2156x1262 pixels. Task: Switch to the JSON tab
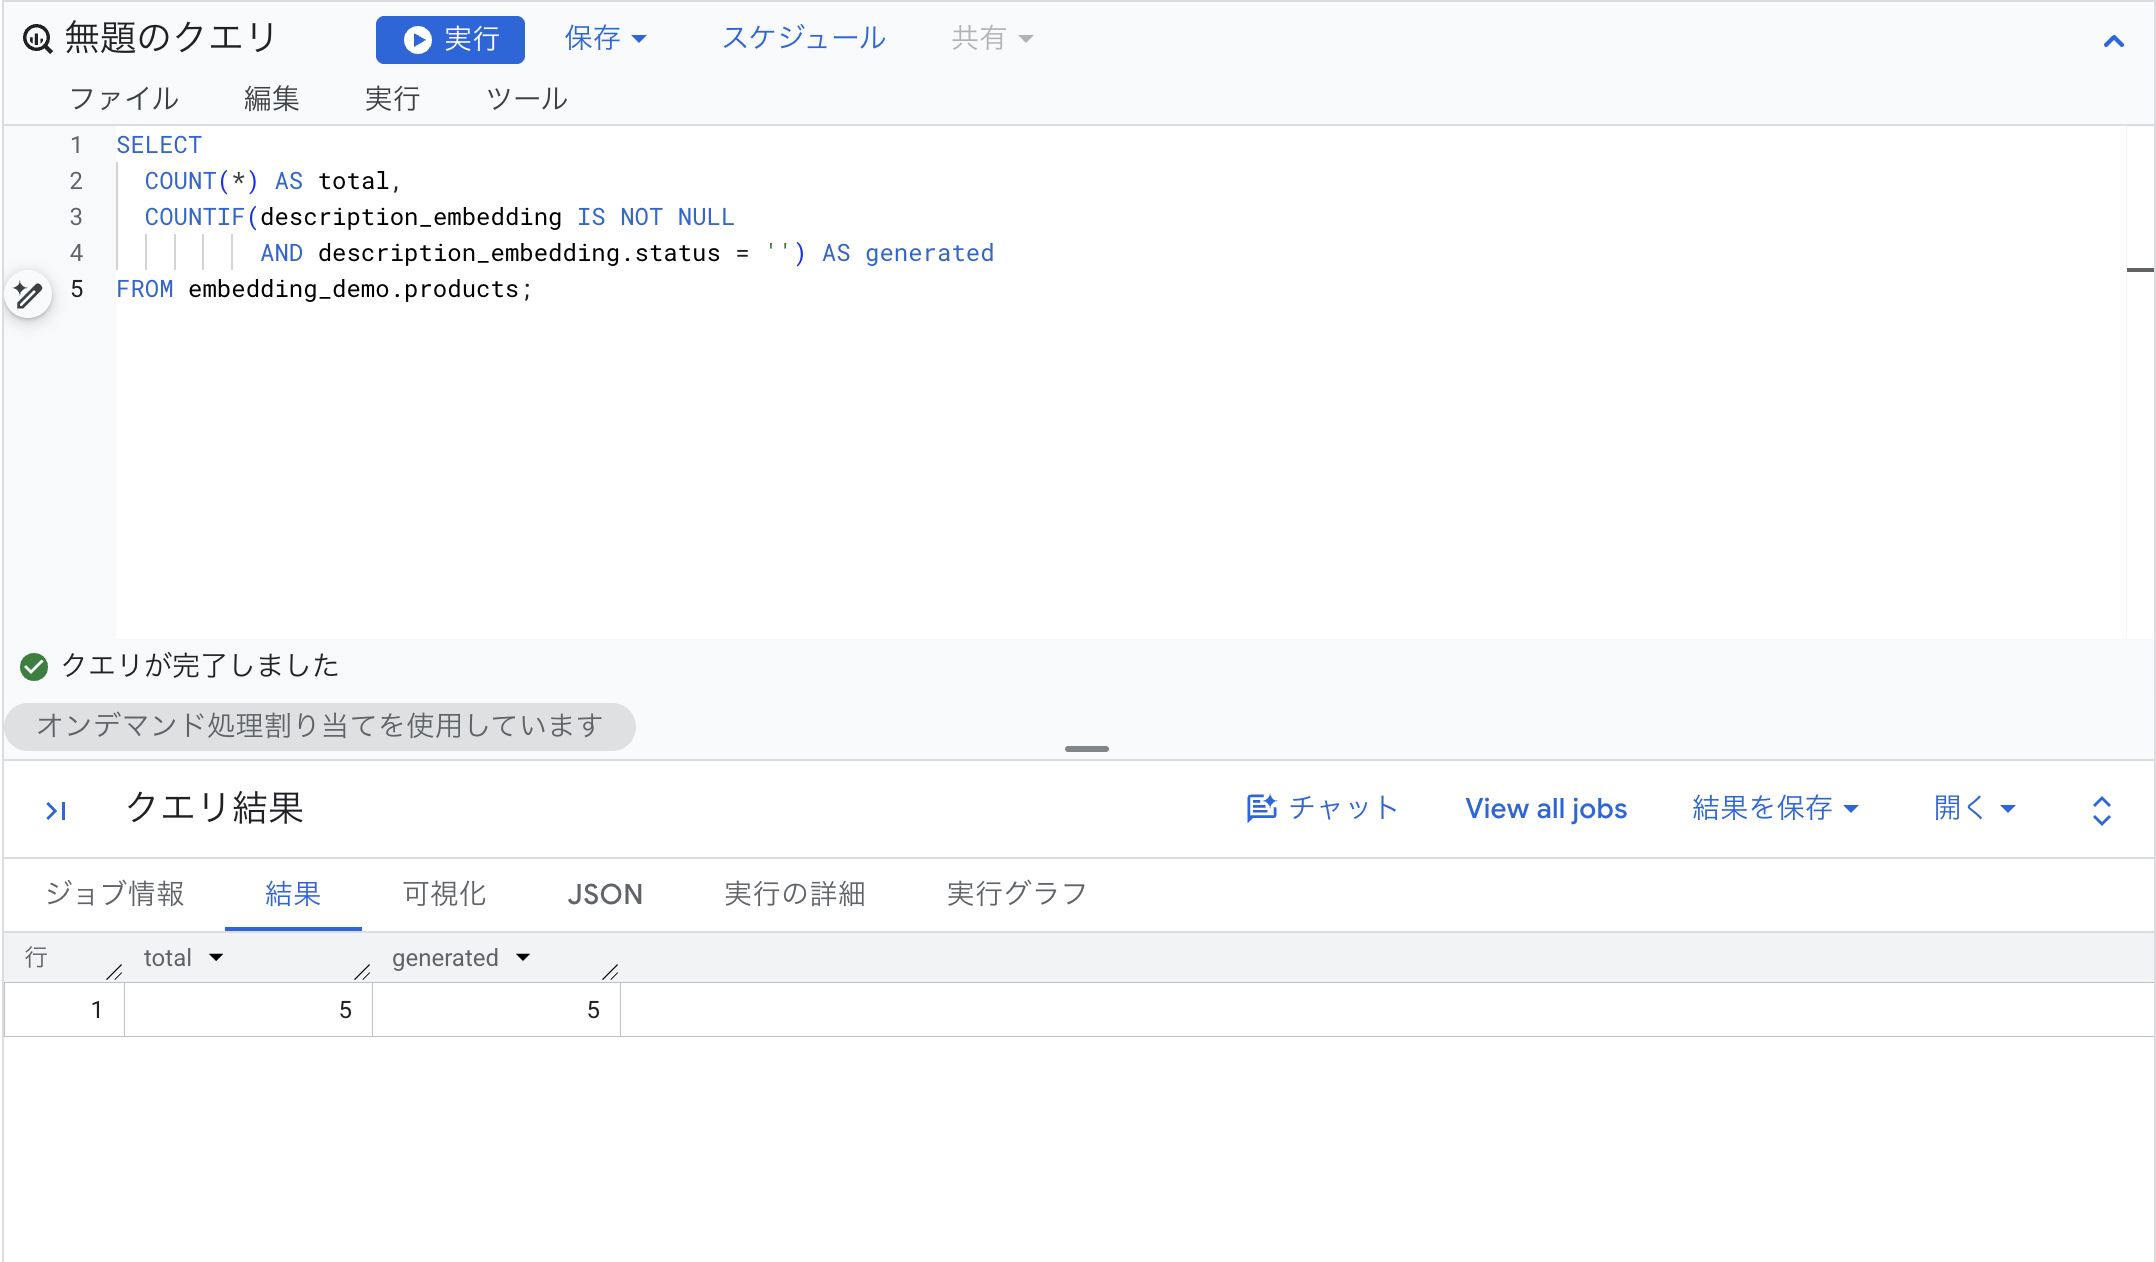[605, 893]
